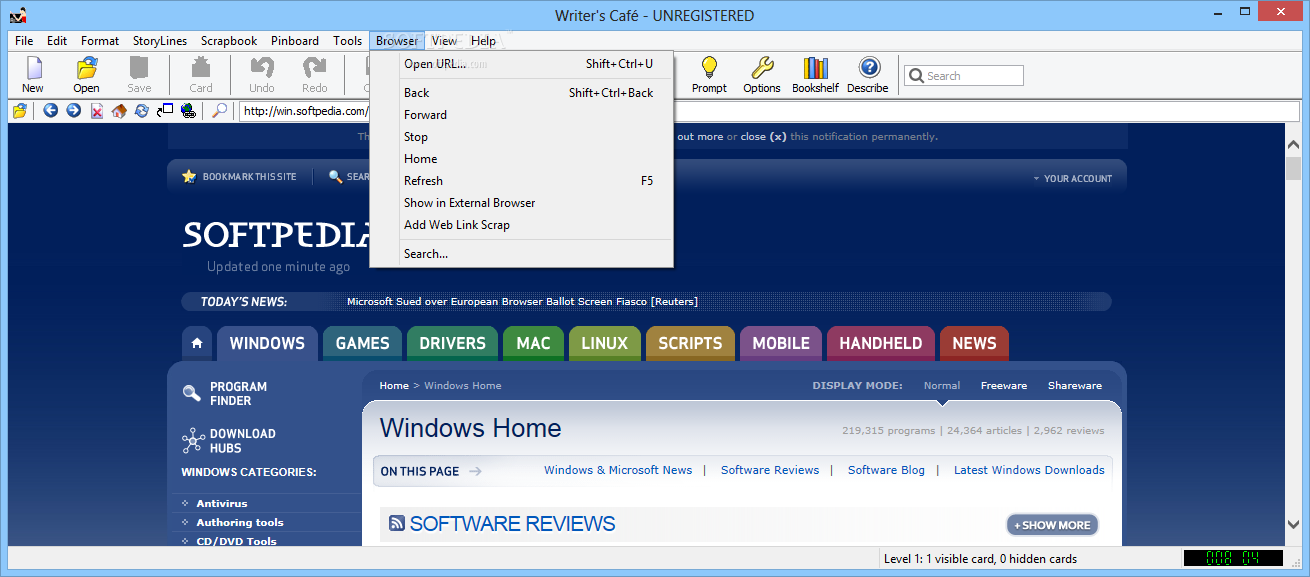Choose Refresh in the Browser menu

(x=521, y=181)
